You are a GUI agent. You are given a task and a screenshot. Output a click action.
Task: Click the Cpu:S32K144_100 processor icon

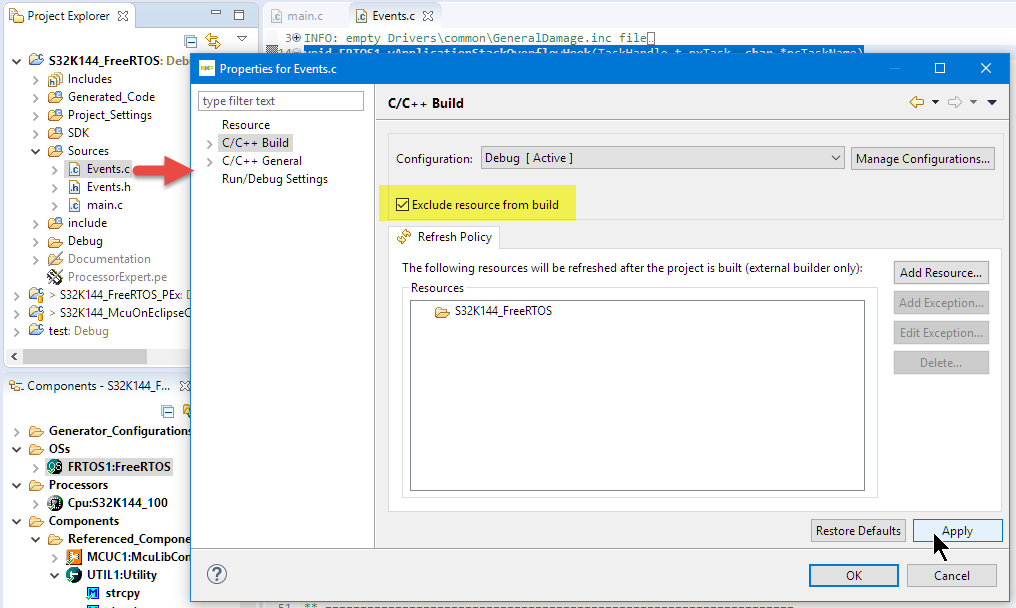point(56,503)
